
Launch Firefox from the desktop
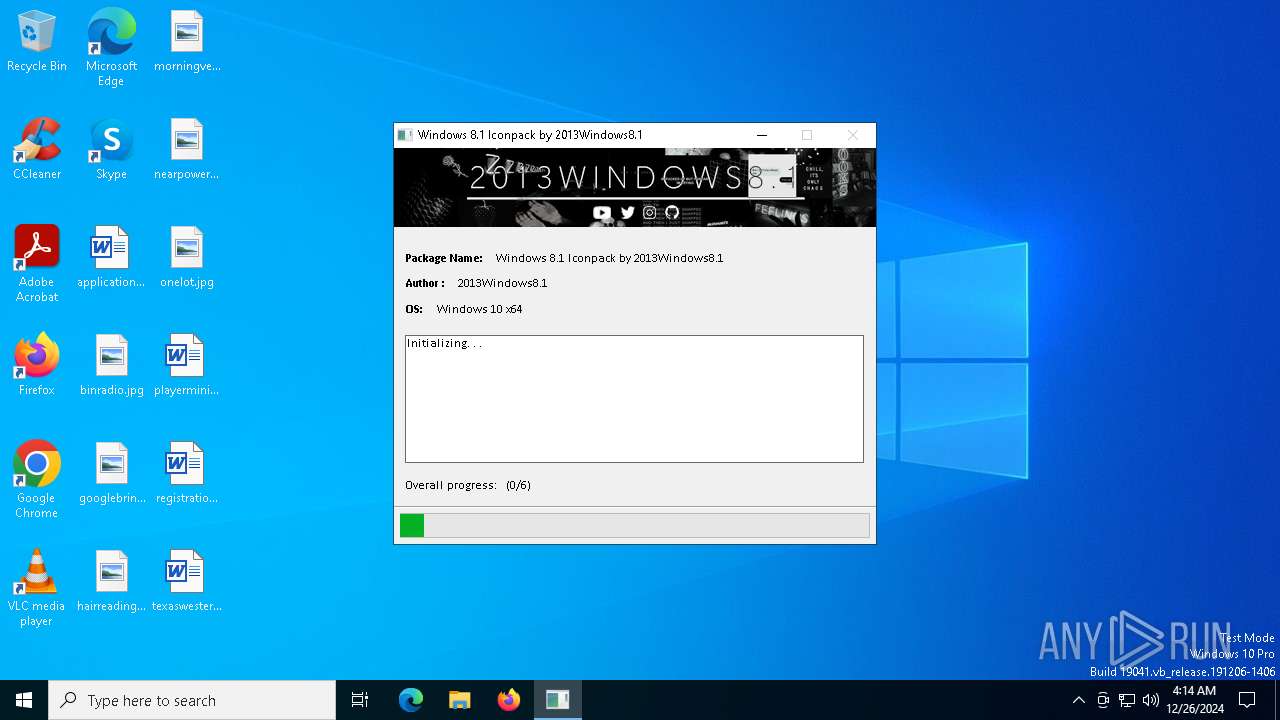pos(37,366)
